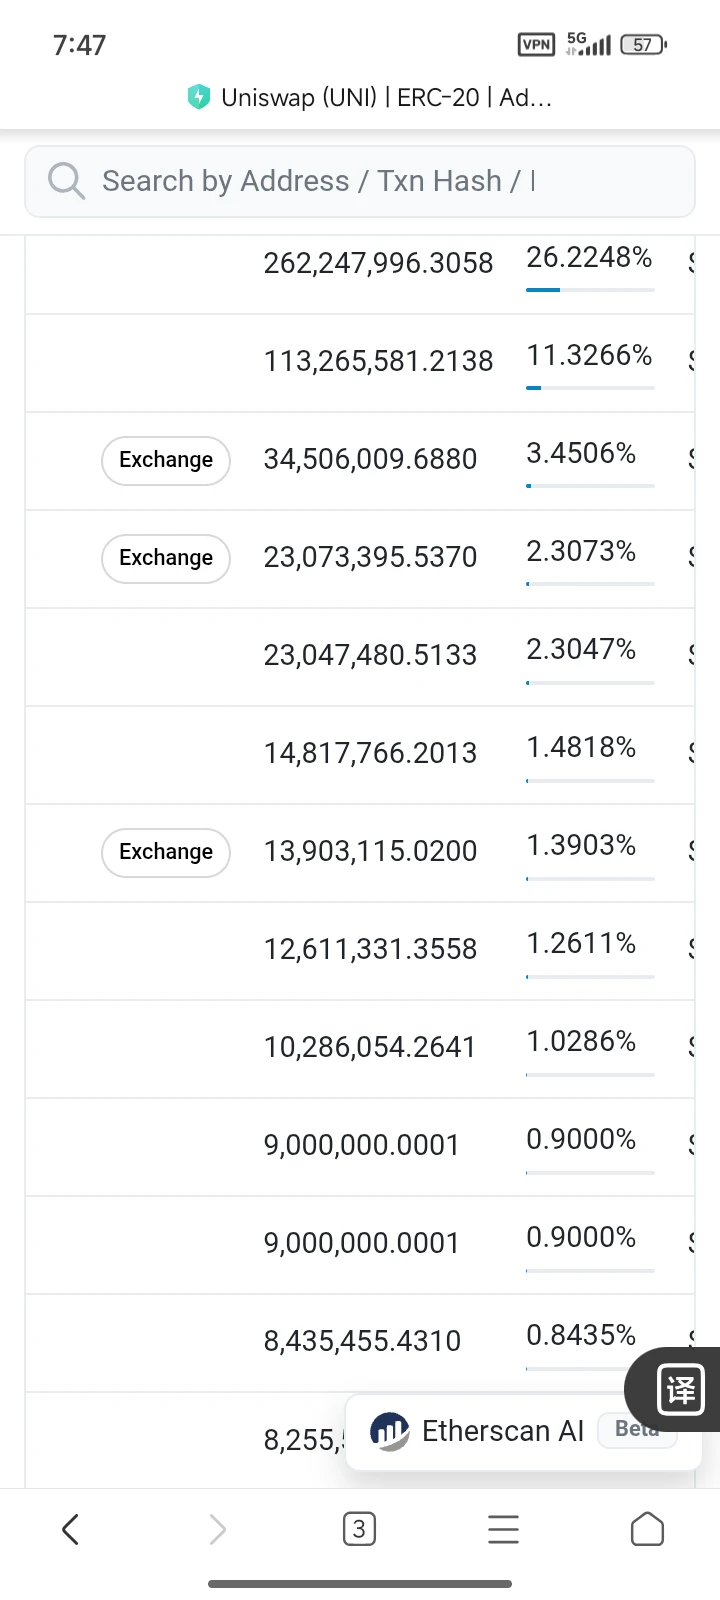Tap Exchange tag beside 13,903,115.0200
The image size is (720, 1600).
(x=166, y=852)
